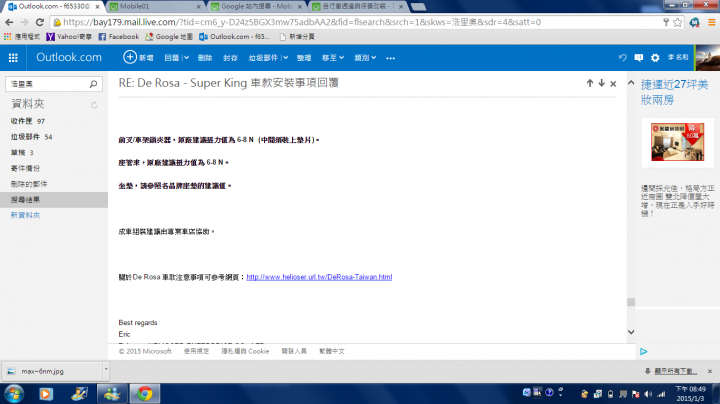The height and width of the screenshot is (404, 720).
Task: Open Windows Start button
Action: tap(14, 394)
